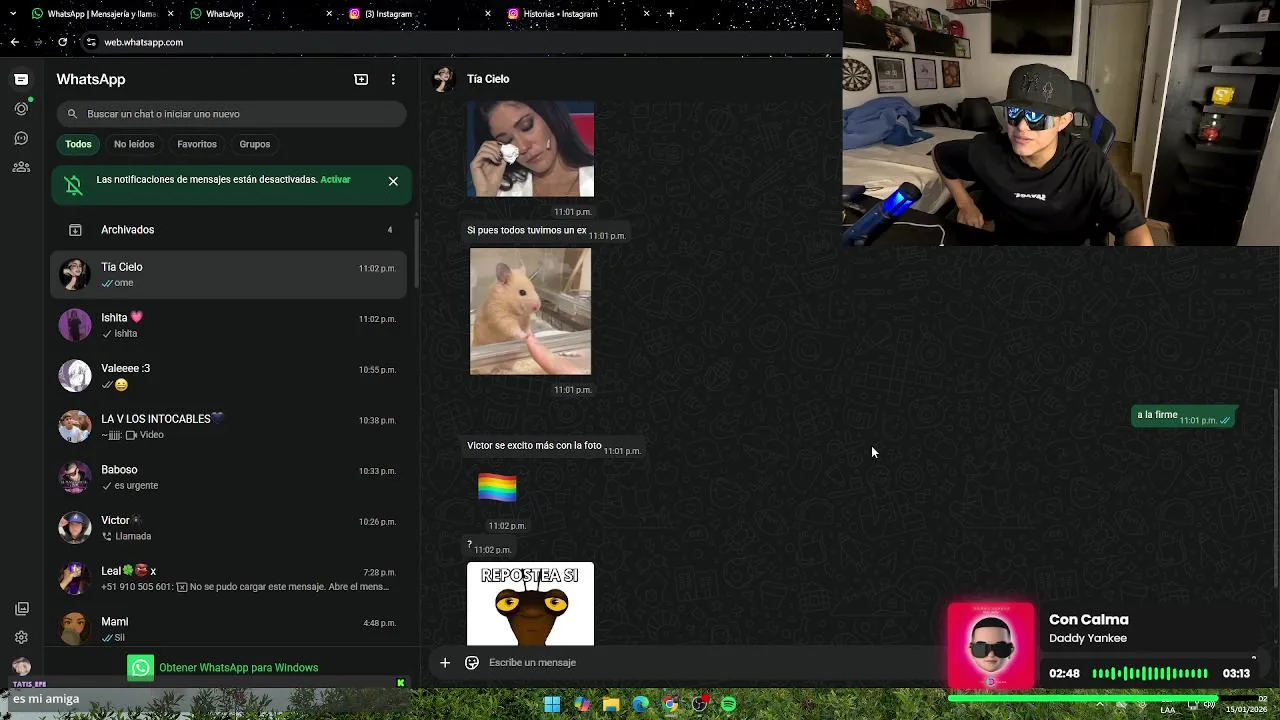Open the Chats icon in WhatsApp sidebar

(x=21, y=79)
